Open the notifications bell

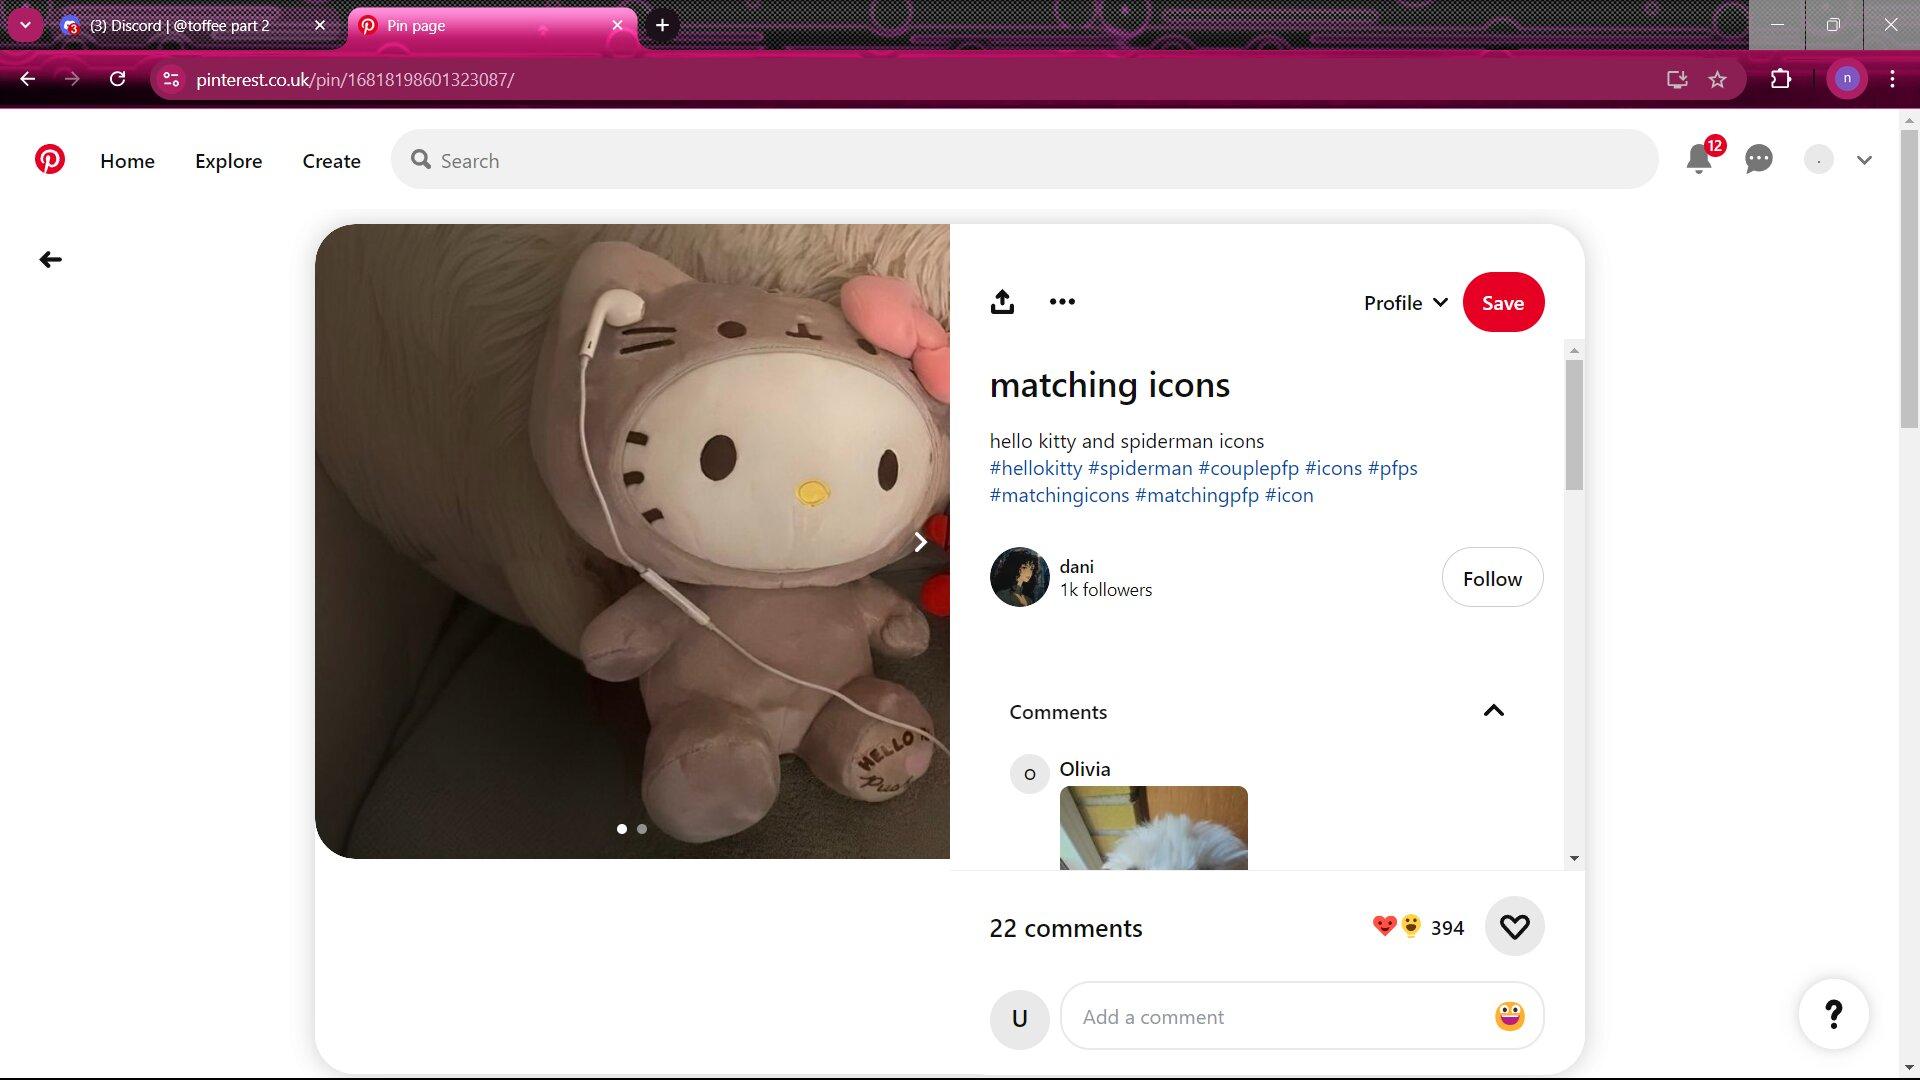[1699, 159]
